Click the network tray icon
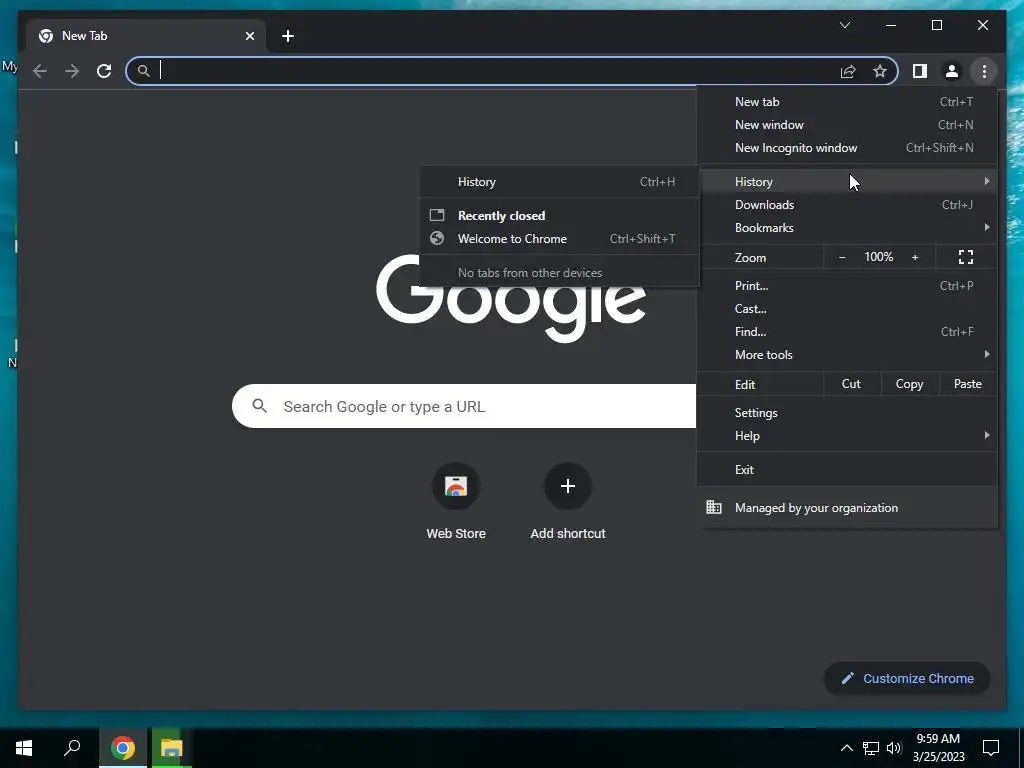The height and width of the screenshot is (768, 1024). coord(871,748)
